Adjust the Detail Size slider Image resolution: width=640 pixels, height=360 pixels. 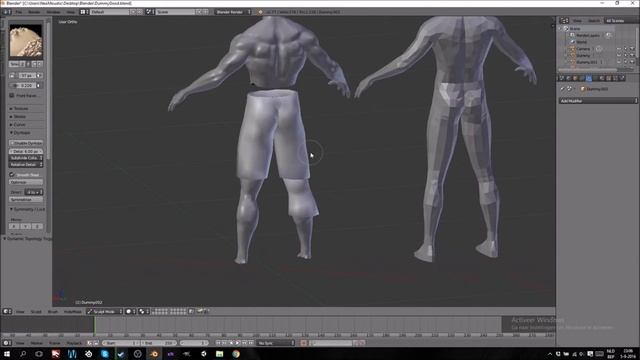click(x=26, y=151)
